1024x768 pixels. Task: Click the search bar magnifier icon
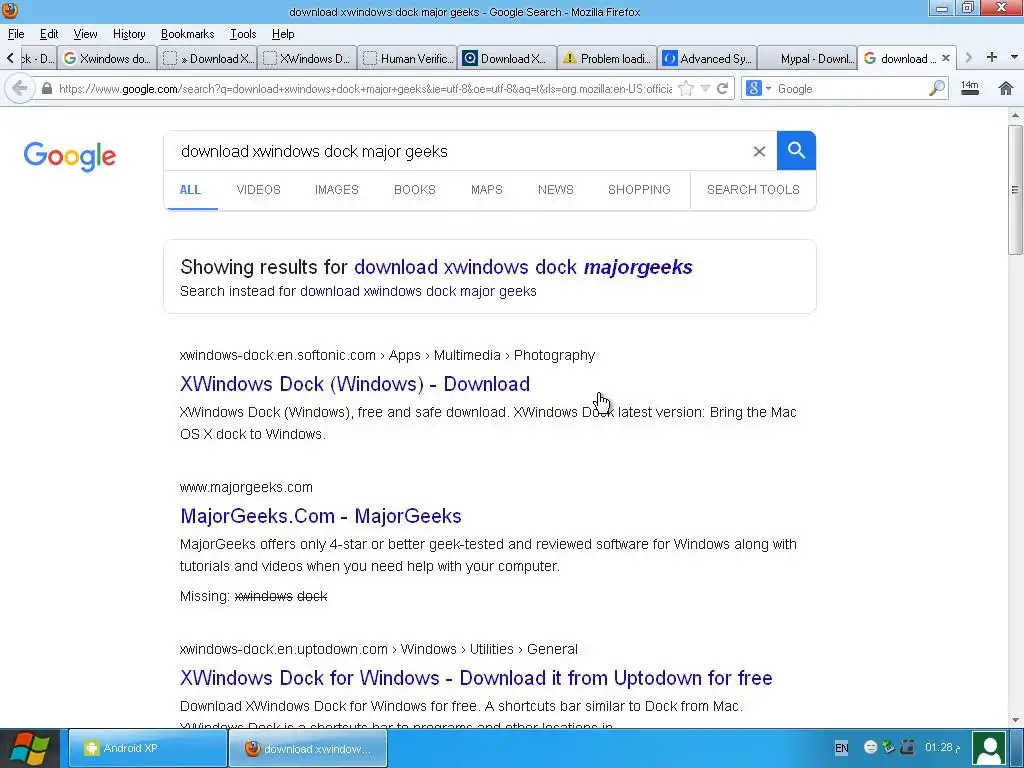click(x=936, y=88)
